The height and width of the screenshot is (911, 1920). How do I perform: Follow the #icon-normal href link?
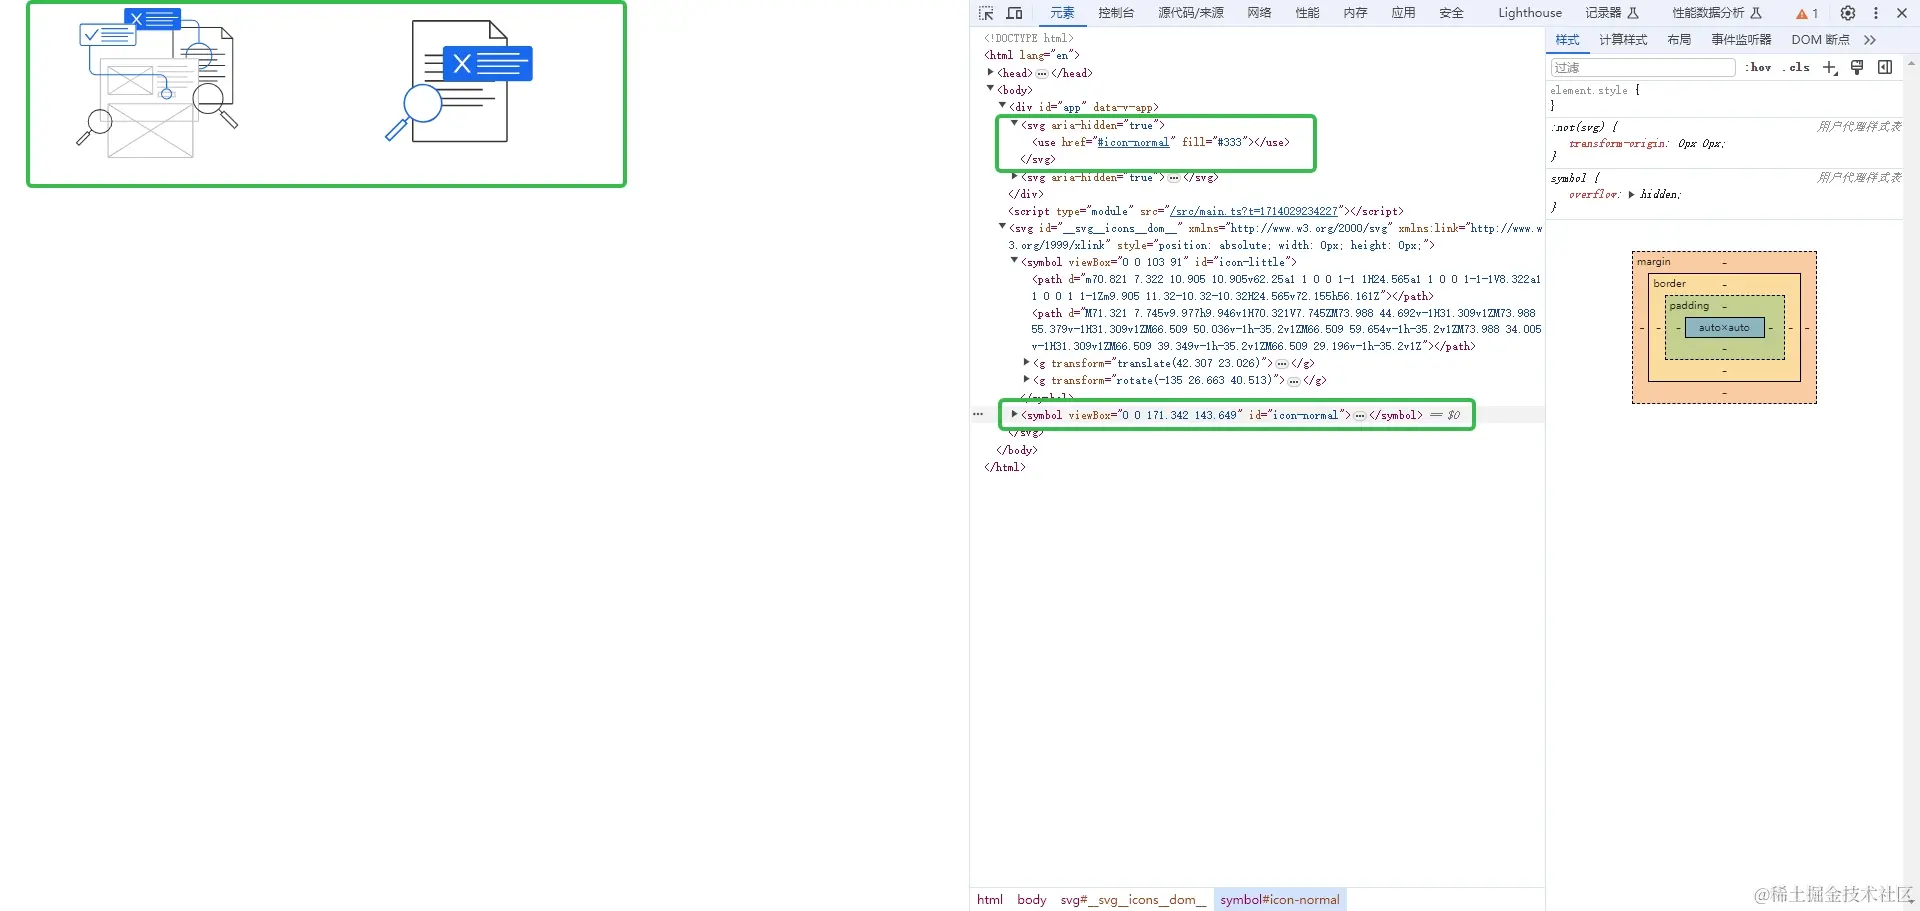point(1133,142)
